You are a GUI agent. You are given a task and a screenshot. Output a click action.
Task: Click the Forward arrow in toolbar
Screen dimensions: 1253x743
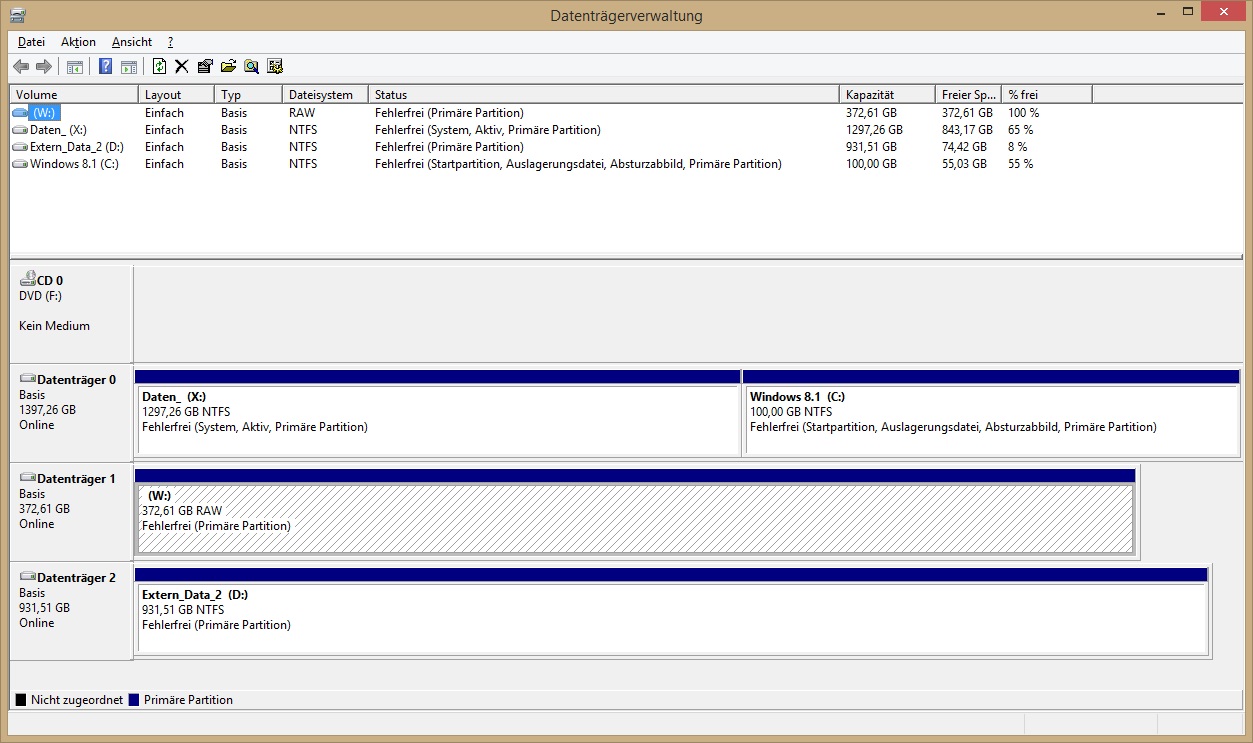tap(44, 66)
